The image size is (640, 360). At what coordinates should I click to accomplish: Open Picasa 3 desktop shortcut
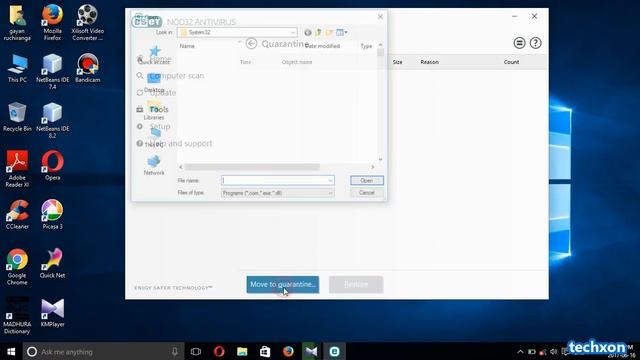coord(52,214)
